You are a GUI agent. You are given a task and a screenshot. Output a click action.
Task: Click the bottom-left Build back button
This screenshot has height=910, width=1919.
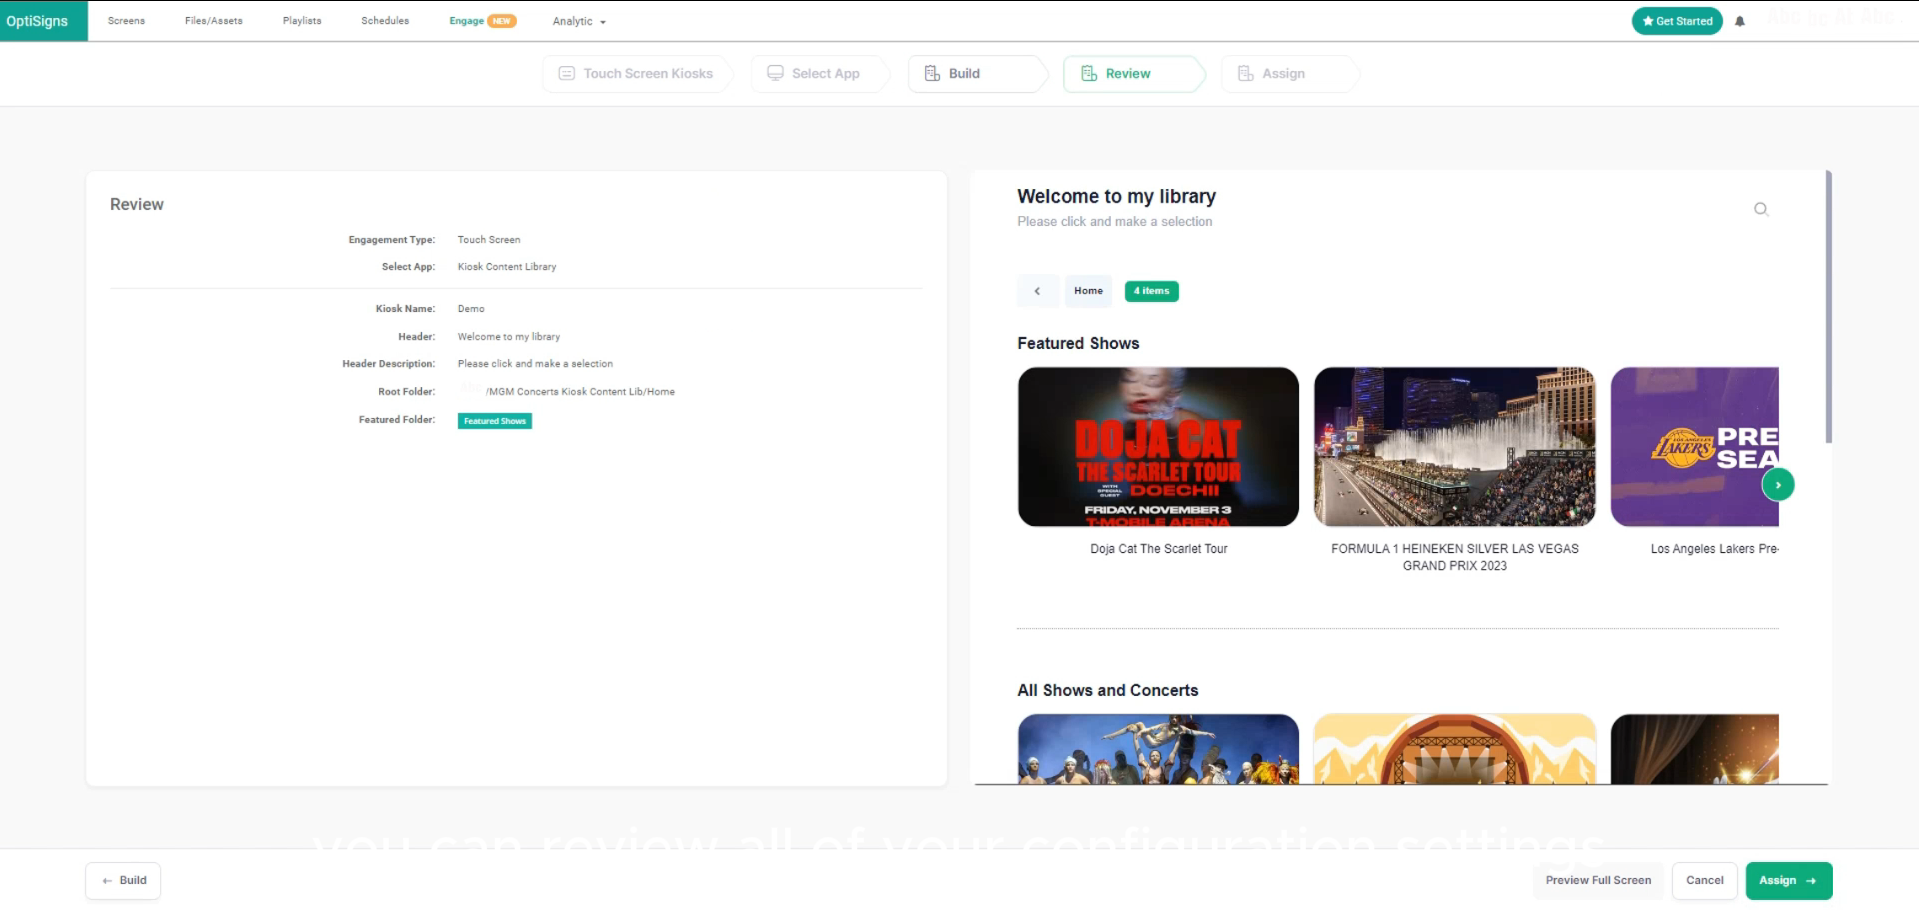tap(123, 881)
